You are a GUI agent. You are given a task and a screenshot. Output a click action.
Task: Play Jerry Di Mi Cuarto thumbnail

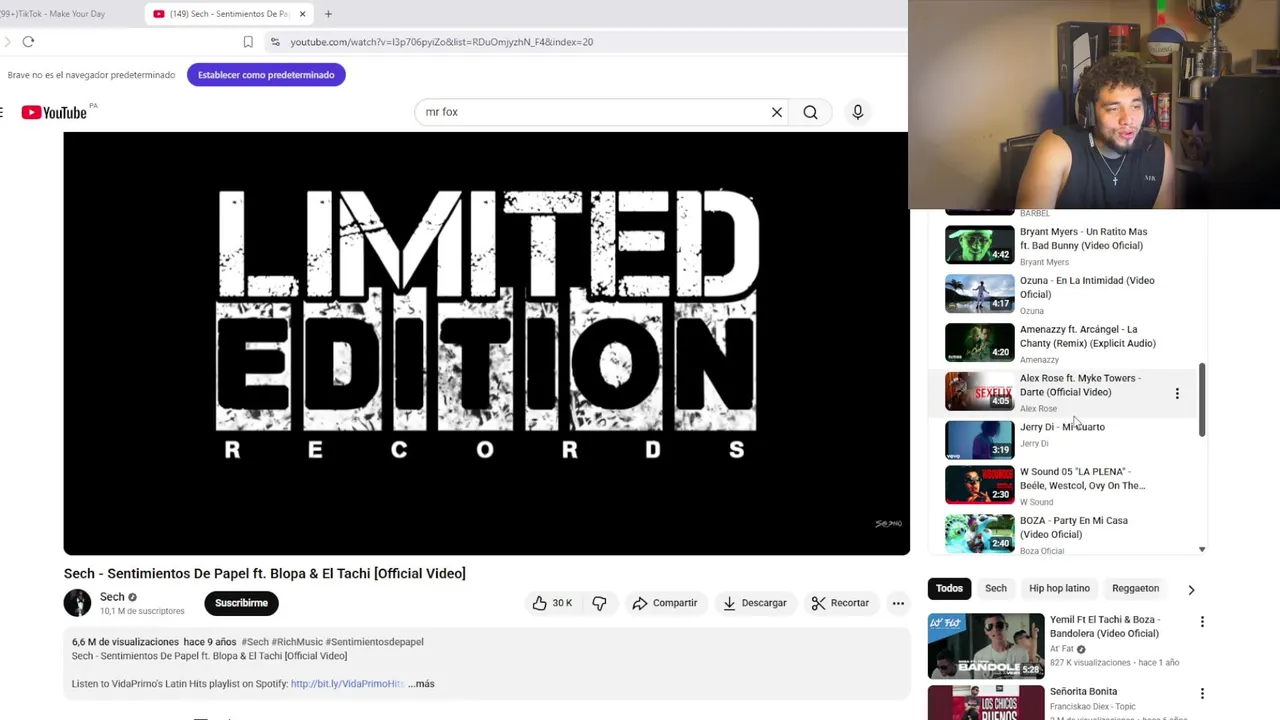point(979,440)
